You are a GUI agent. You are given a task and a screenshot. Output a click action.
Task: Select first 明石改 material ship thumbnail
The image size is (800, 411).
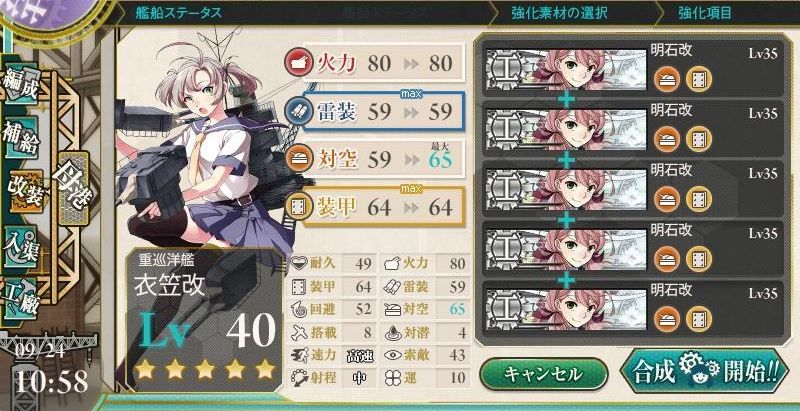(x=566, y=69)
